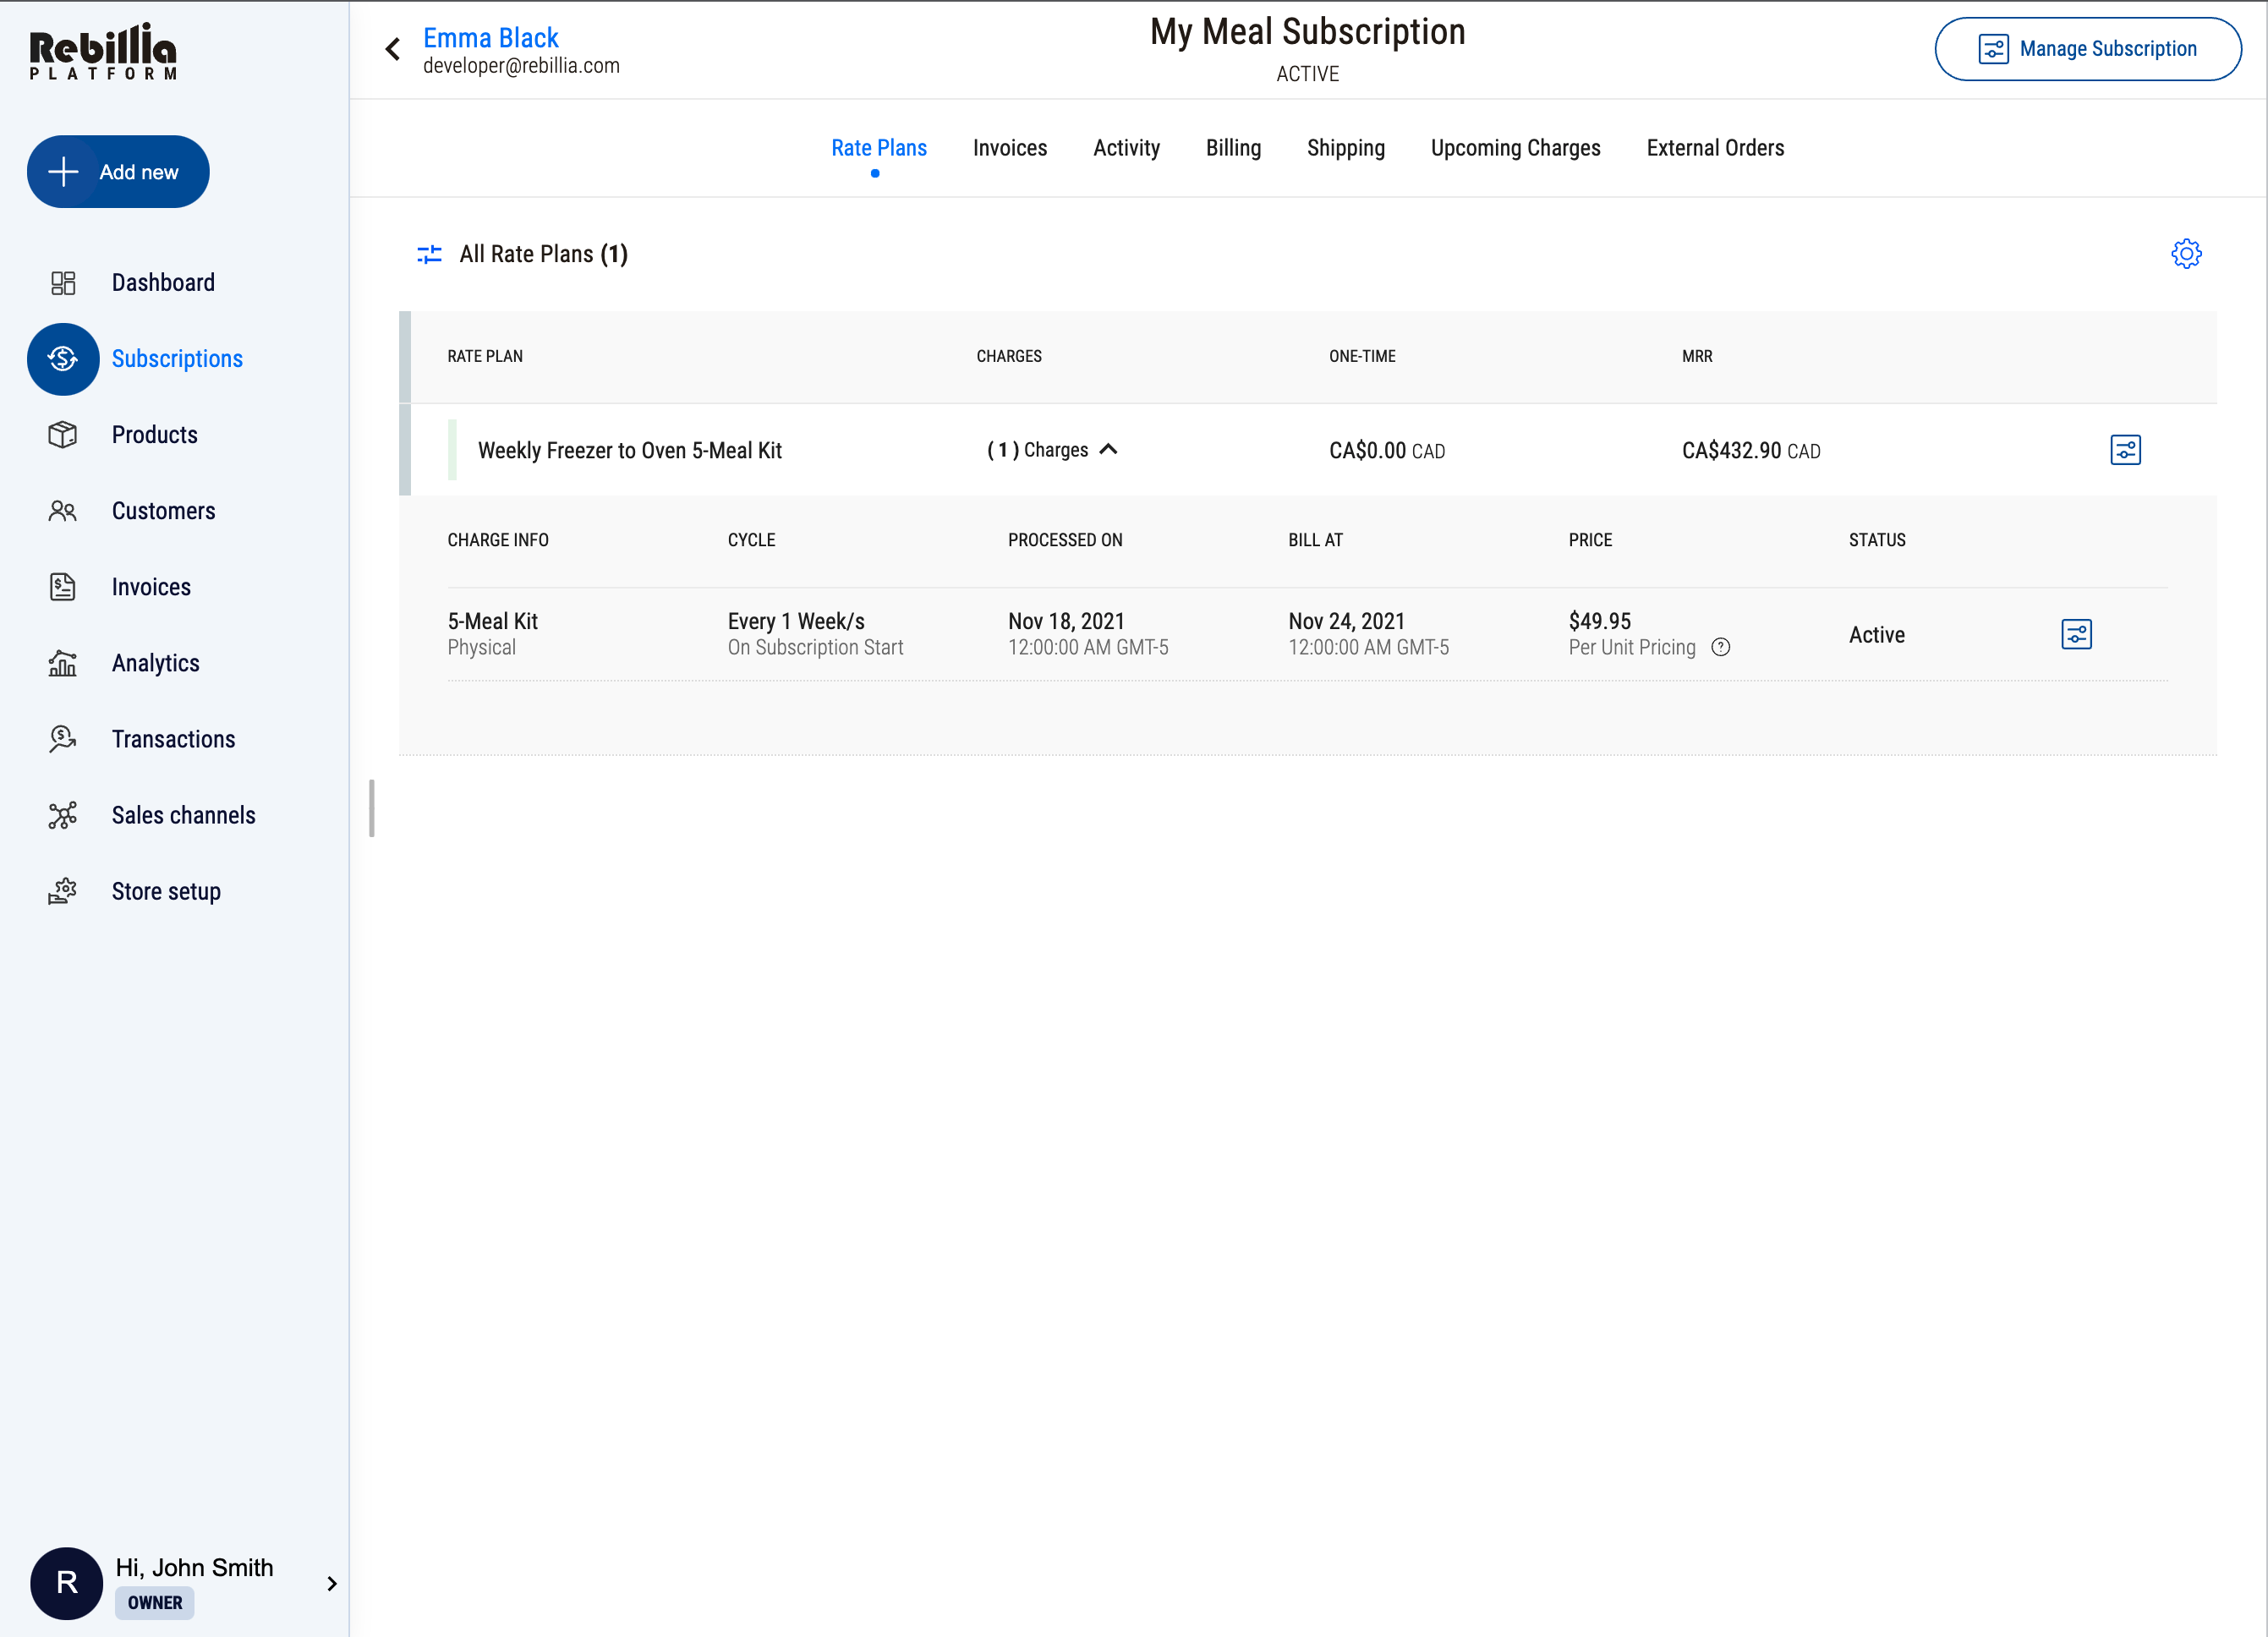Open the rate plans settings gear icon
Screen dimensions: 2268x1637
pyautogui.click(x=2186, y=253)
